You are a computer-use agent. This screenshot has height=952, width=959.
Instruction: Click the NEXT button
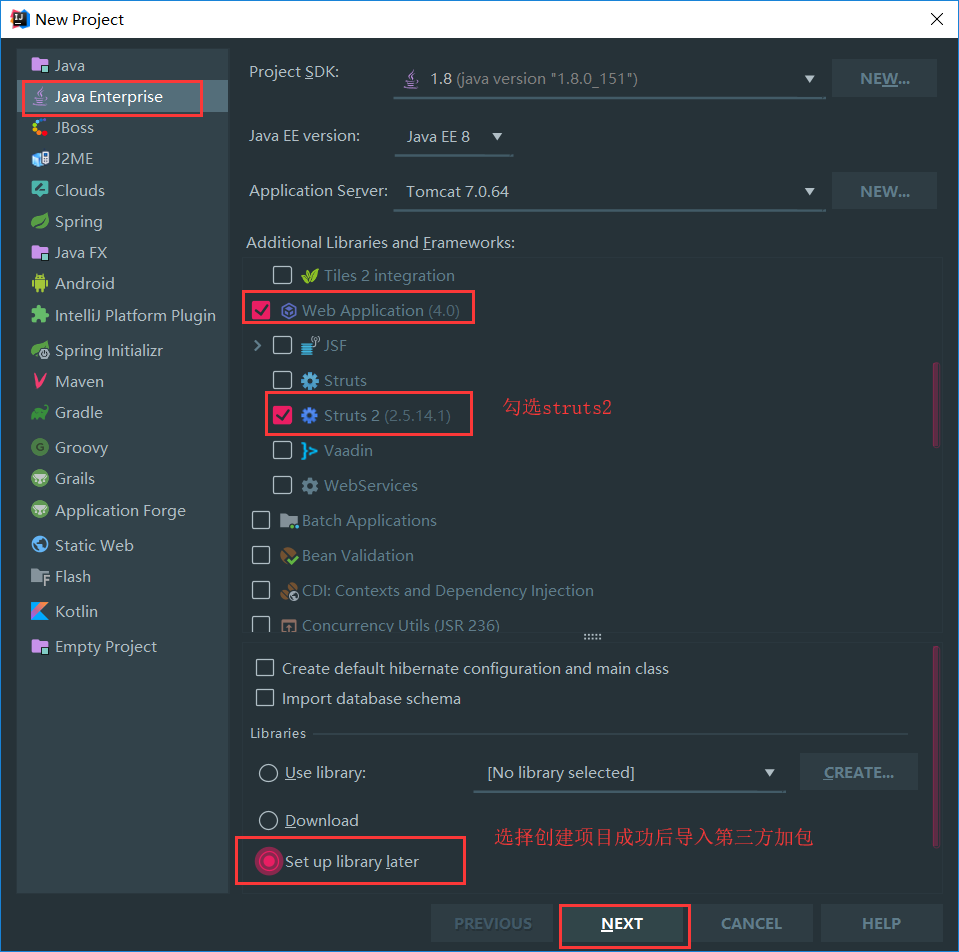pyautogui.click(x=621, y=923)
